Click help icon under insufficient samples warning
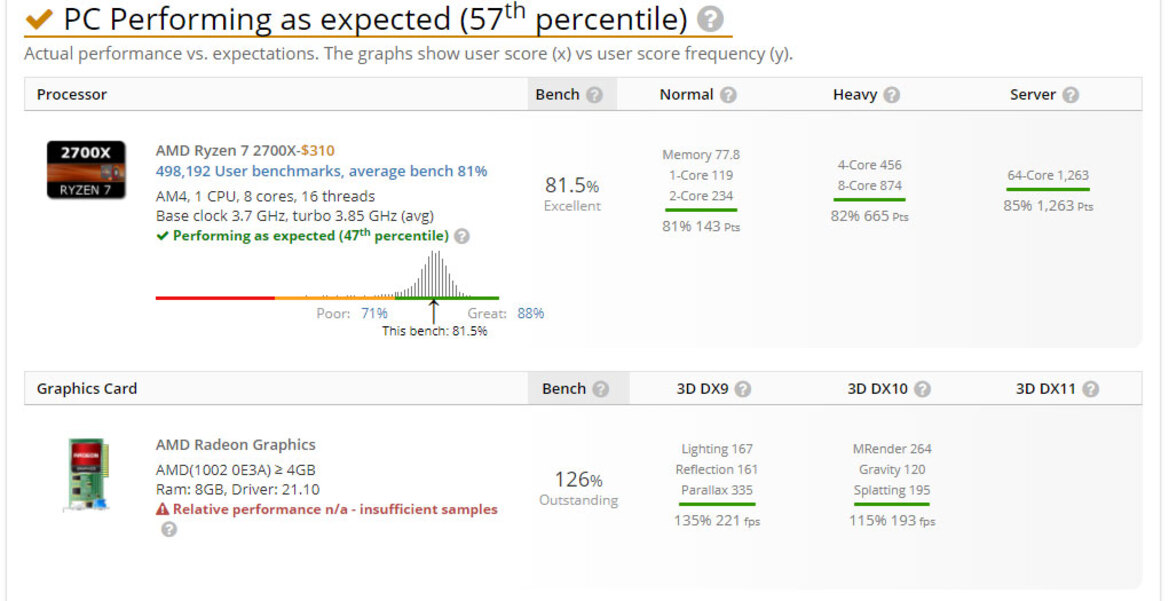The height and width of the screenshot is (601, 1169). (169, 529)
